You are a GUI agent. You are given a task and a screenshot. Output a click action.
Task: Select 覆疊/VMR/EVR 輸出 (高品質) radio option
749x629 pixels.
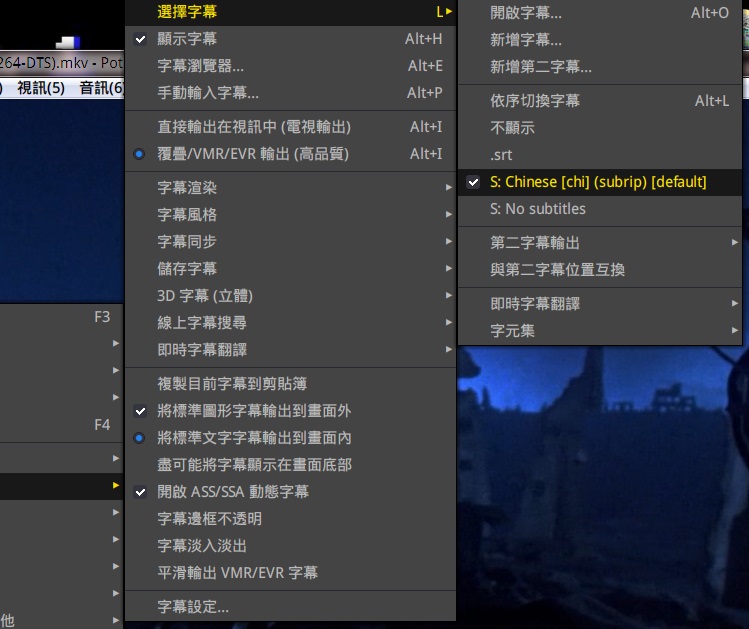tap(290, 154)
